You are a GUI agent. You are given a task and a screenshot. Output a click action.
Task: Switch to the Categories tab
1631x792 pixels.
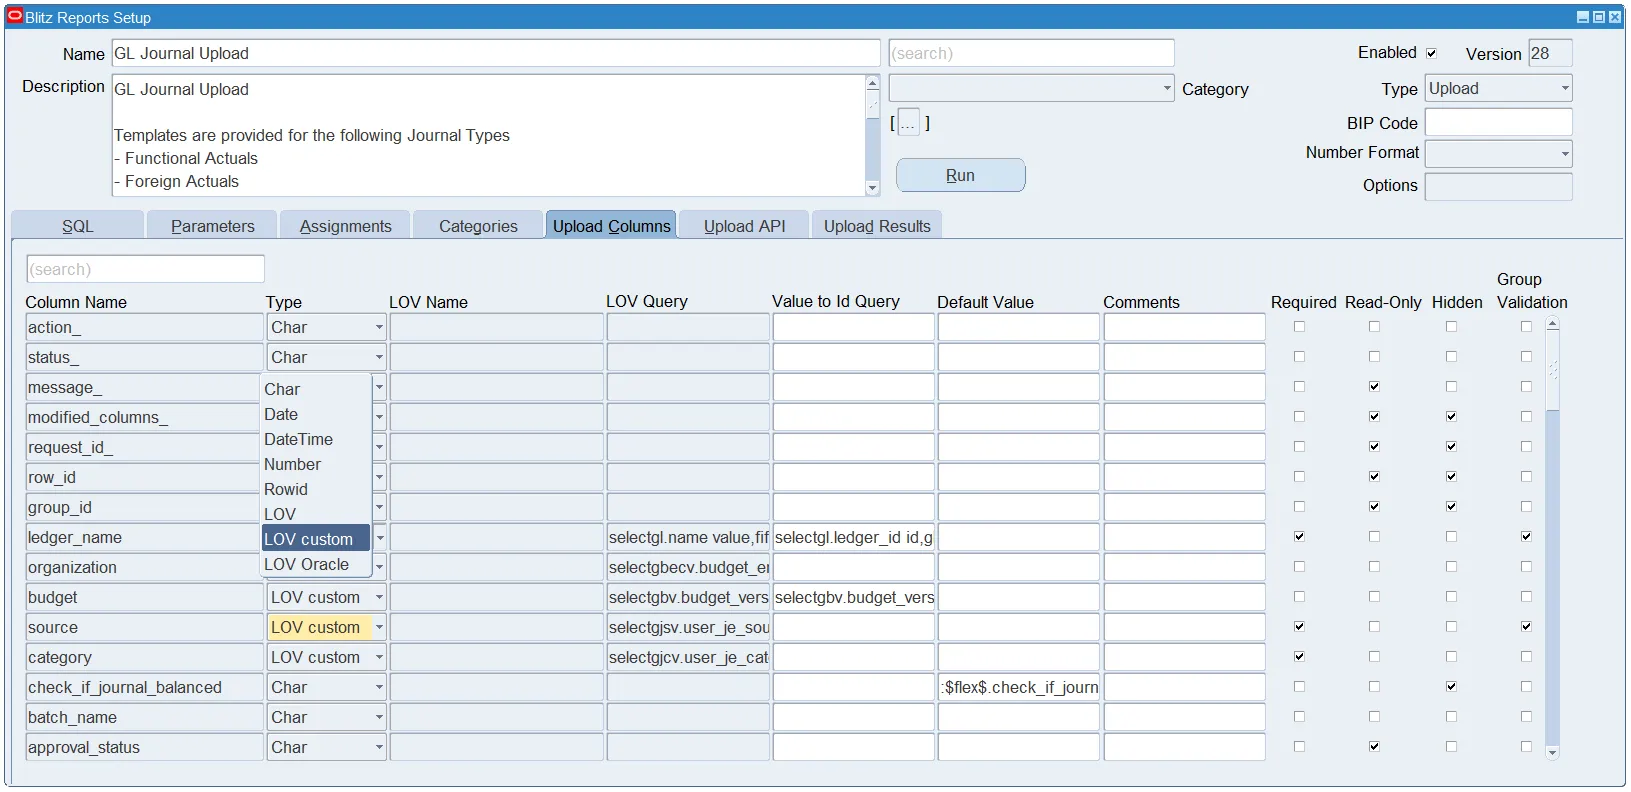coord(478,226)
